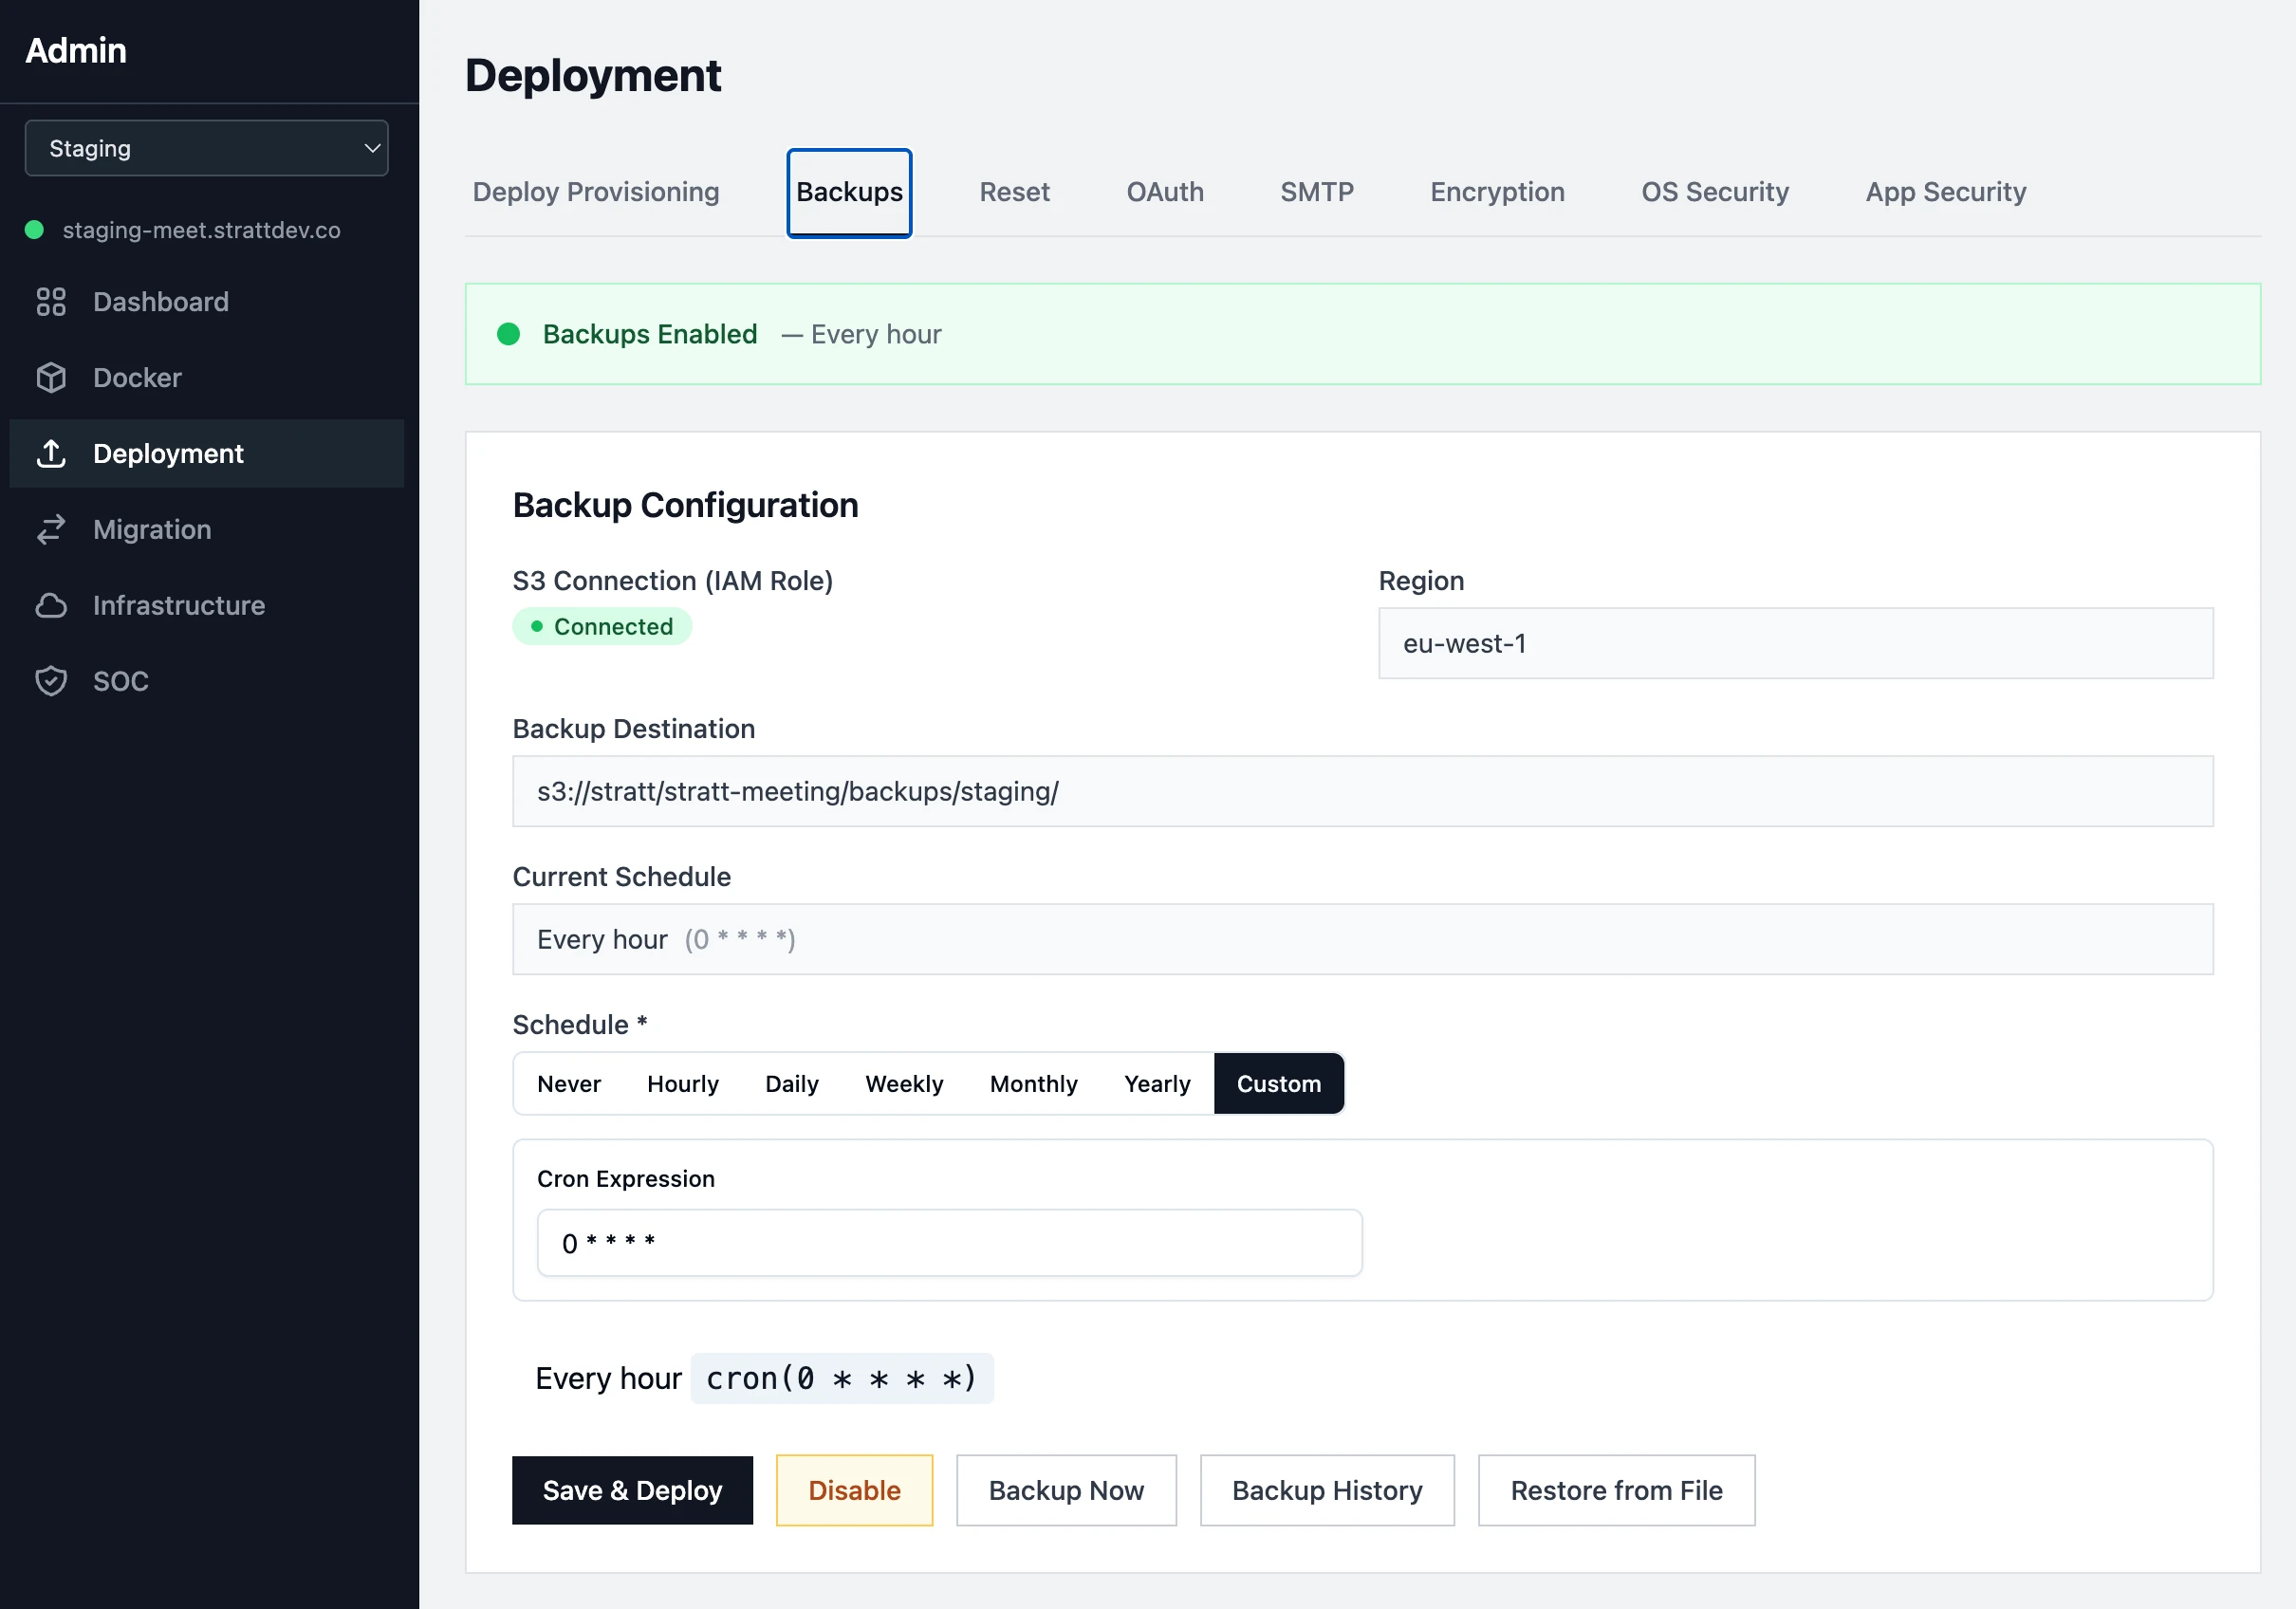Switch the schedule to Never
The image size is (2296, 1609).
[568, 1083]
